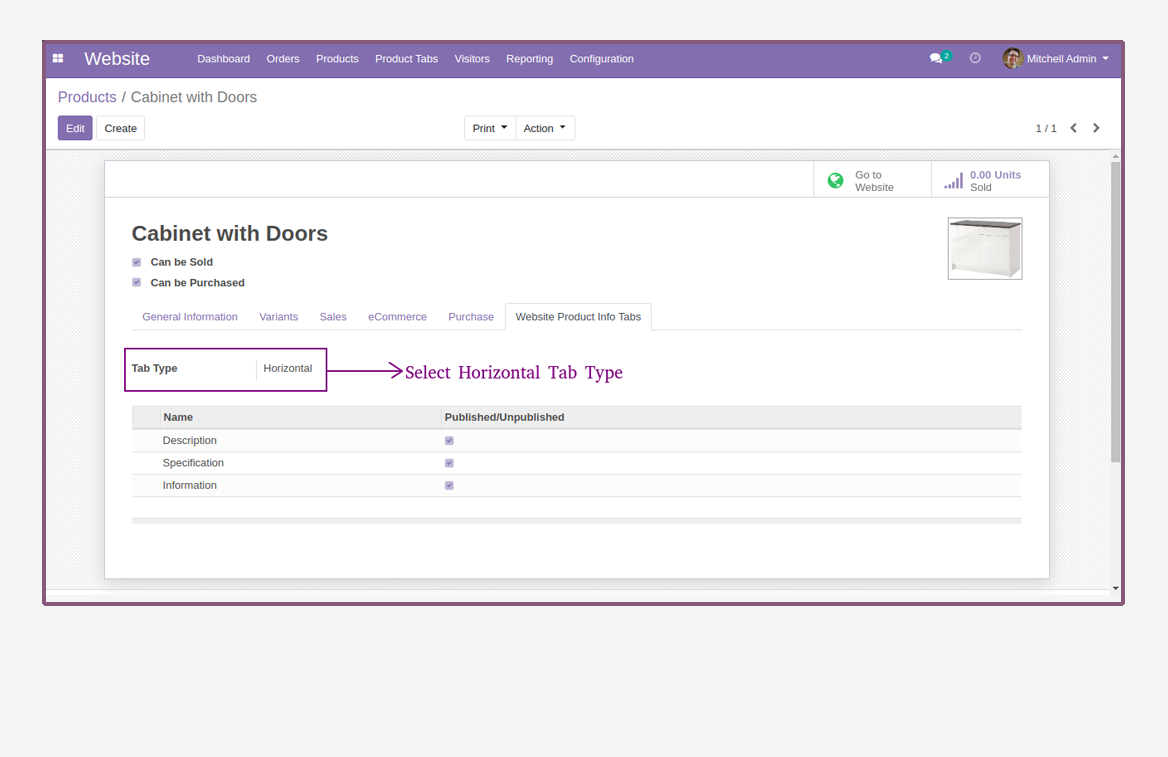Open the Orders menu

coord(283,59)
